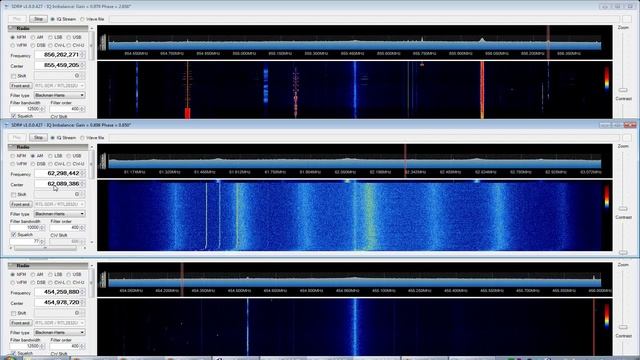The width and height of the screenshot is (640, 360).
Task: Click Frequency spinner arrows in top window
Action: (83, 55)
